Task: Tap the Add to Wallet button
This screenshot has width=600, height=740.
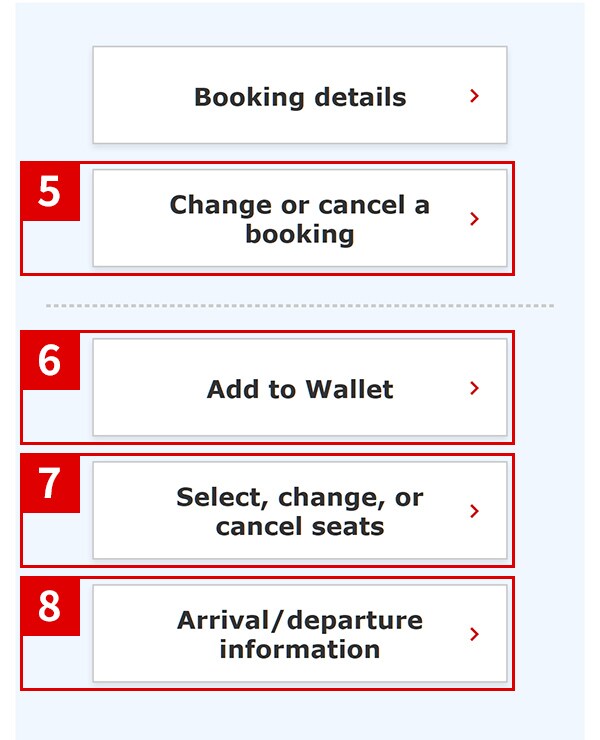Action: point(300,387)
